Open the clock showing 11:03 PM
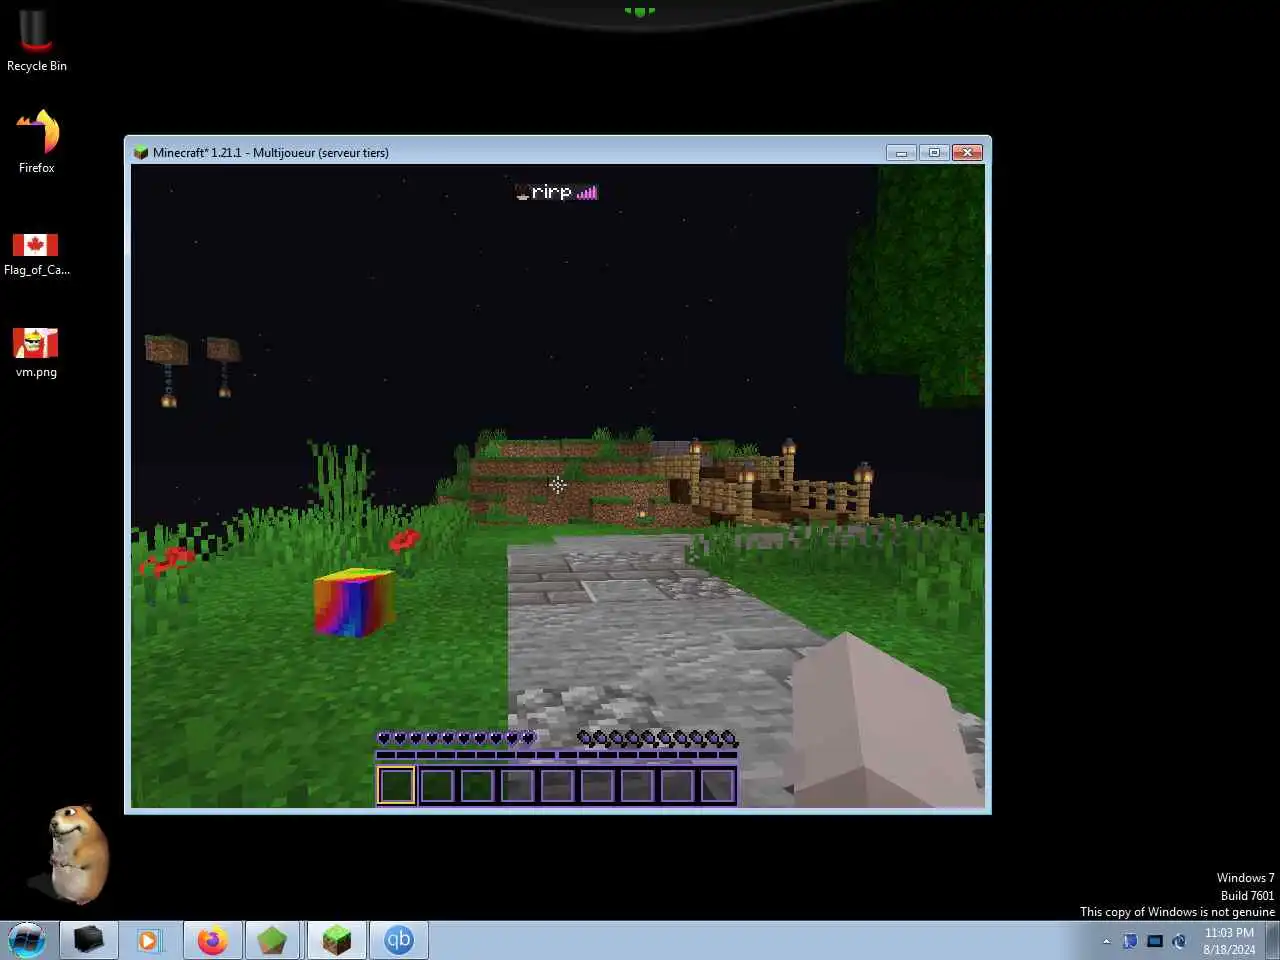This screenshot has height=960, width=1280. pos(1229,941)
